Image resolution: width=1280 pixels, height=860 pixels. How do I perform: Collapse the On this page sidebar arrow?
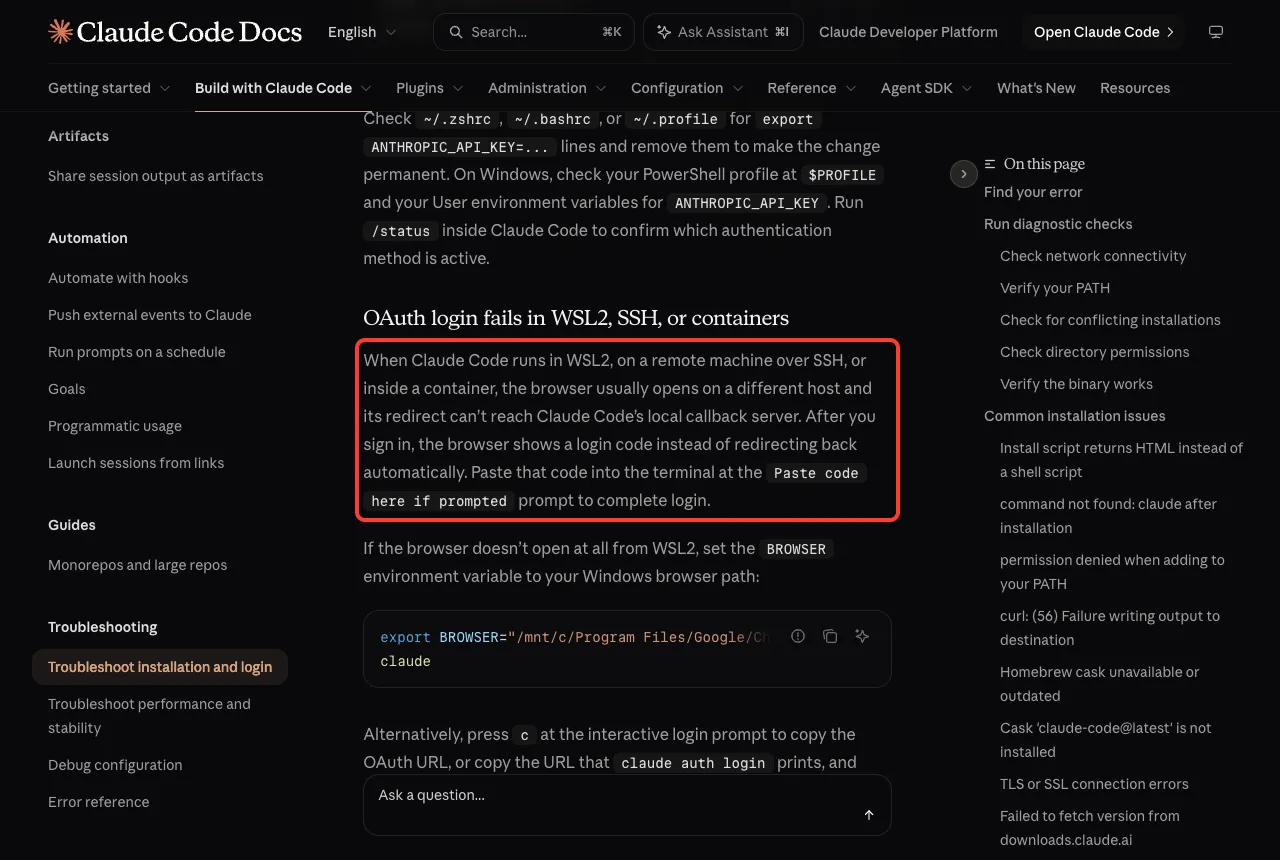(963, 174)
